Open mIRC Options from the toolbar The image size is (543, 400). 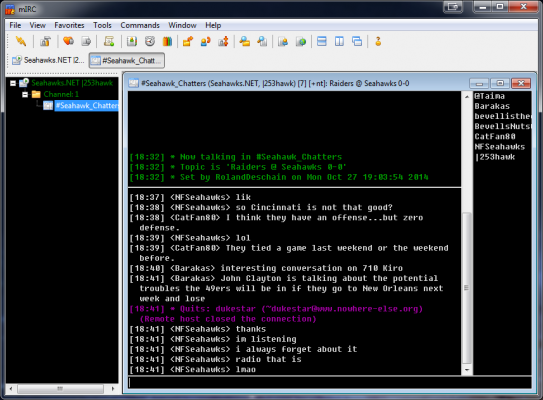(x=45, y=41)
